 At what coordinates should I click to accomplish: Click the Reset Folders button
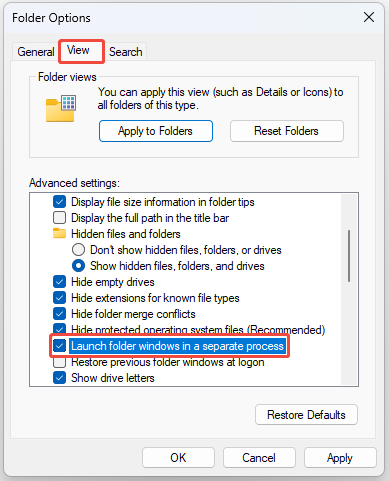click(x=287, y=131)
